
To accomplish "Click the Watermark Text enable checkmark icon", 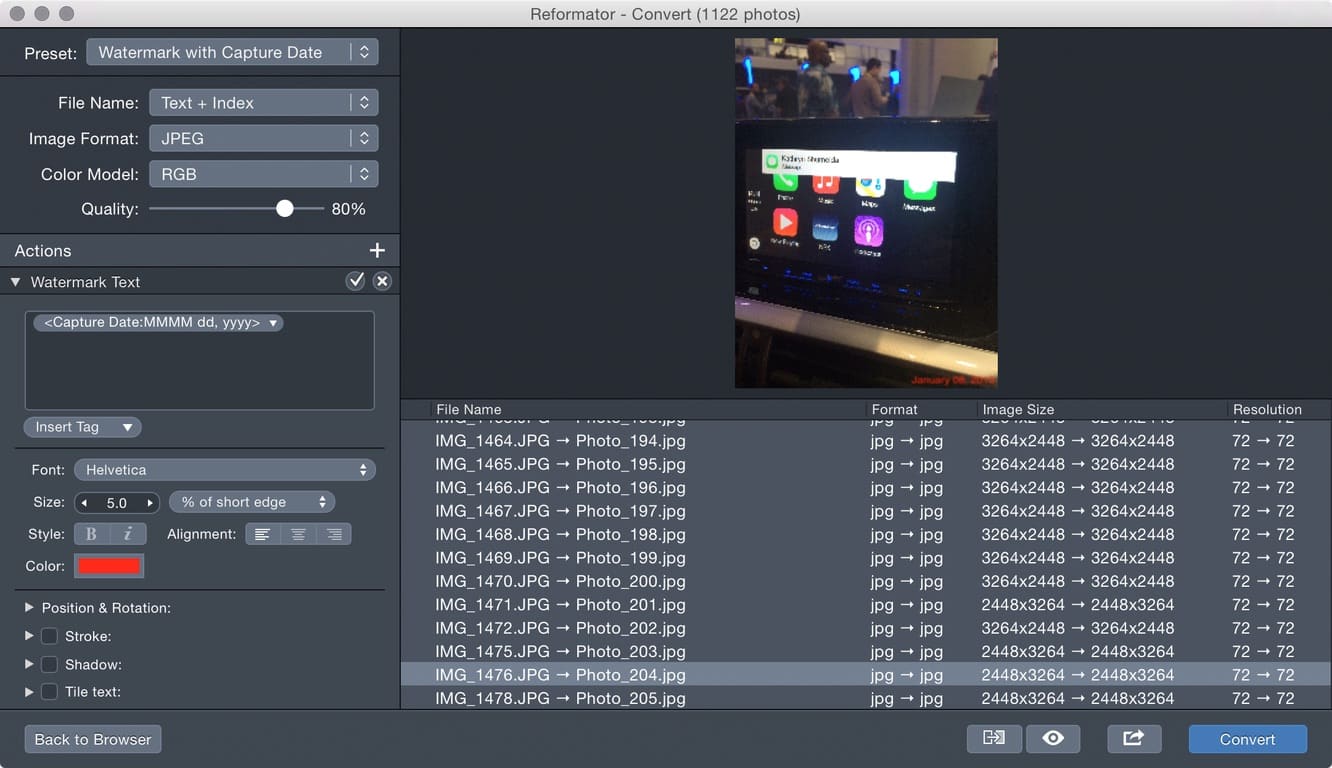I will (x=355, y=282).
